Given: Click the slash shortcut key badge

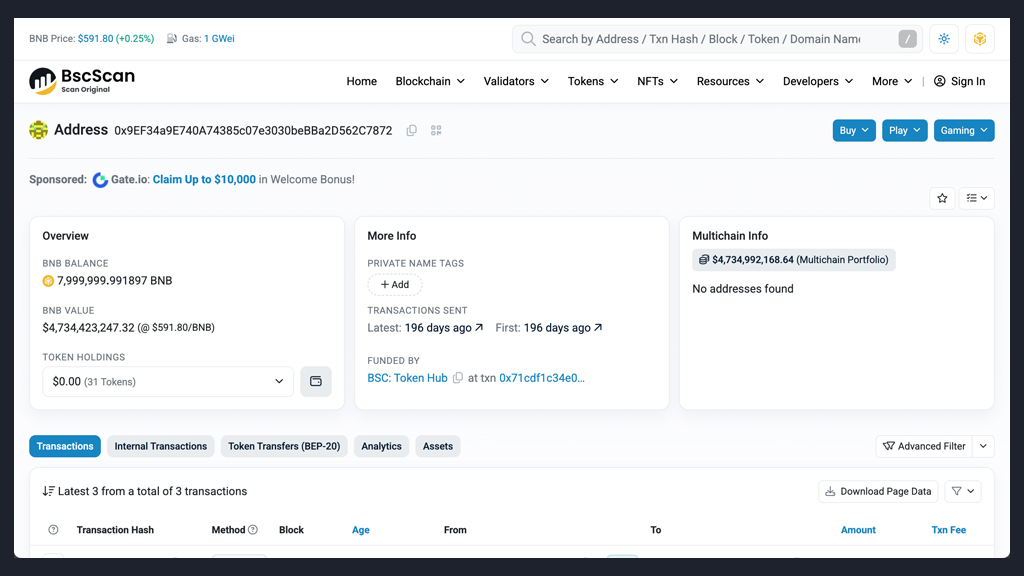Looking at the screenshot, I should click(907, 39).
